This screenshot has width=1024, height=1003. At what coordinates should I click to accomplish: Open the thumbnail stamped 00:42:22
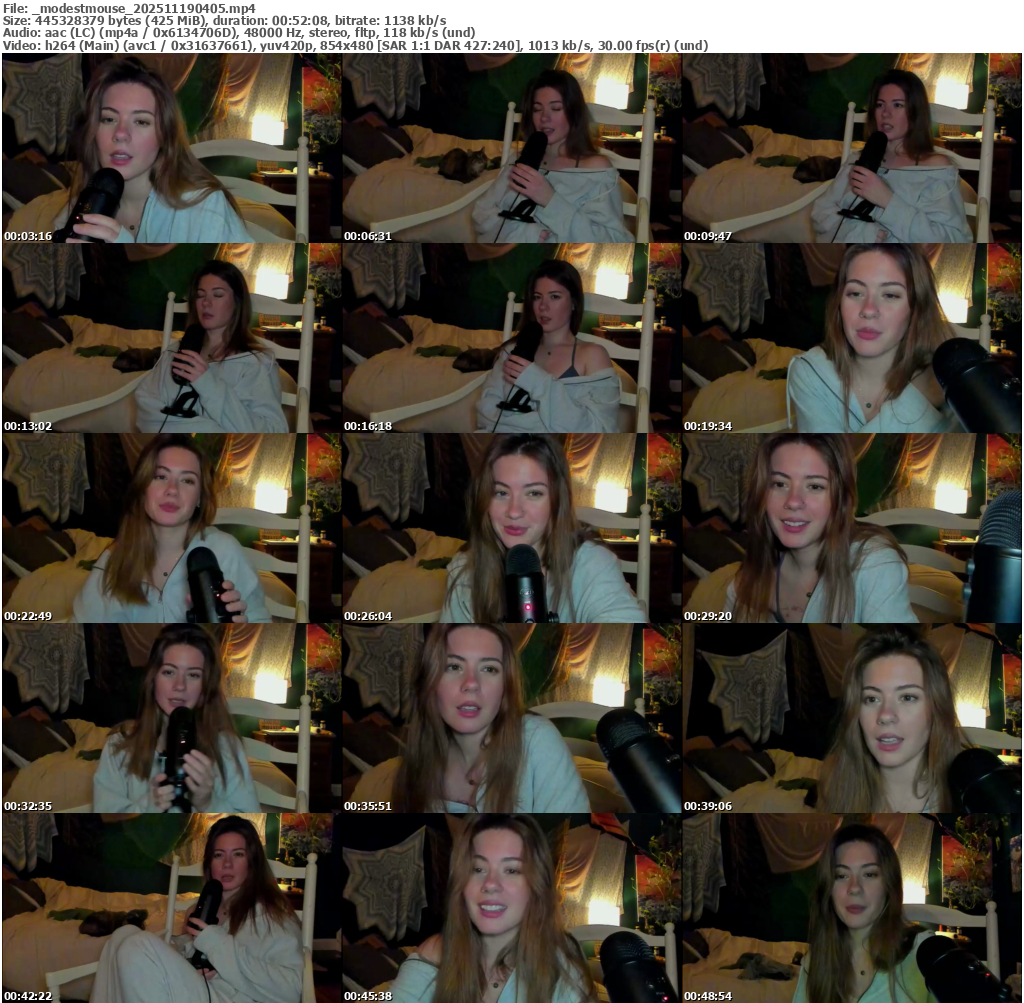coord(172,908)
